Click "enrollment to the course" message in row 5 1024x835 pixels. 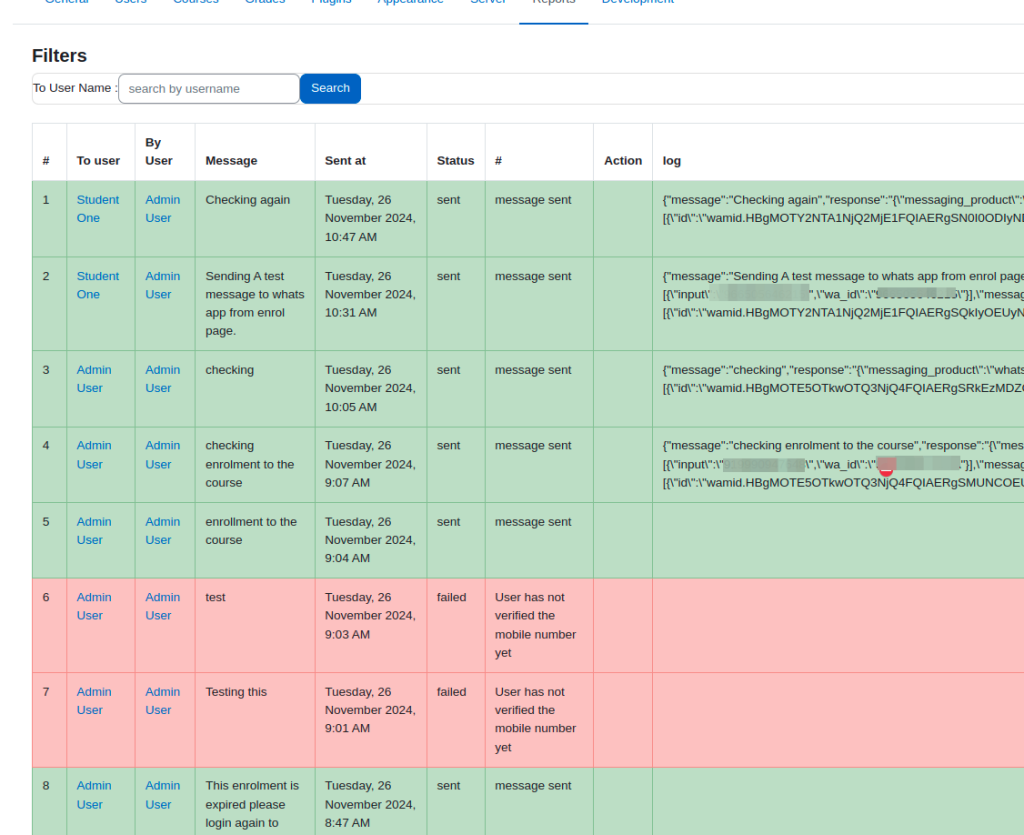click(251, 531)
